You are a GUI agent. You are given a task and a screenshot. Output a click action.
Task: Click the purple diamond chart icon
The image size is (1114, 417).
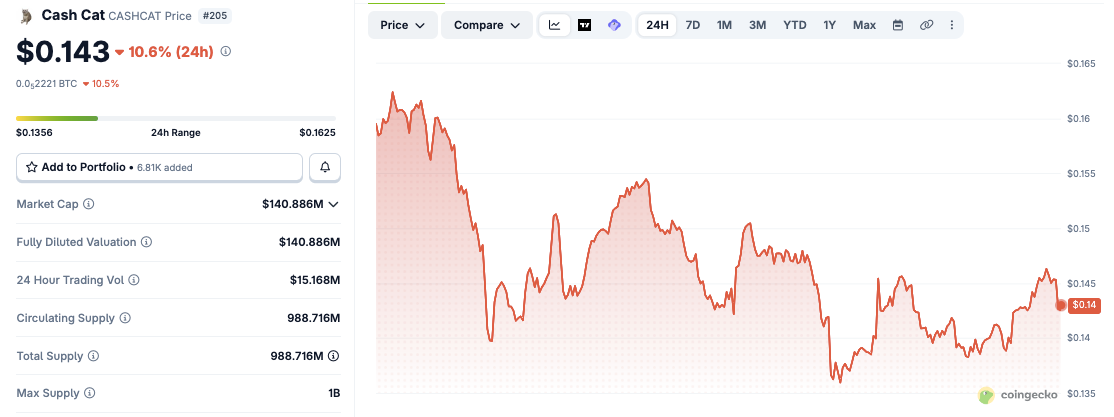(615, 25)
